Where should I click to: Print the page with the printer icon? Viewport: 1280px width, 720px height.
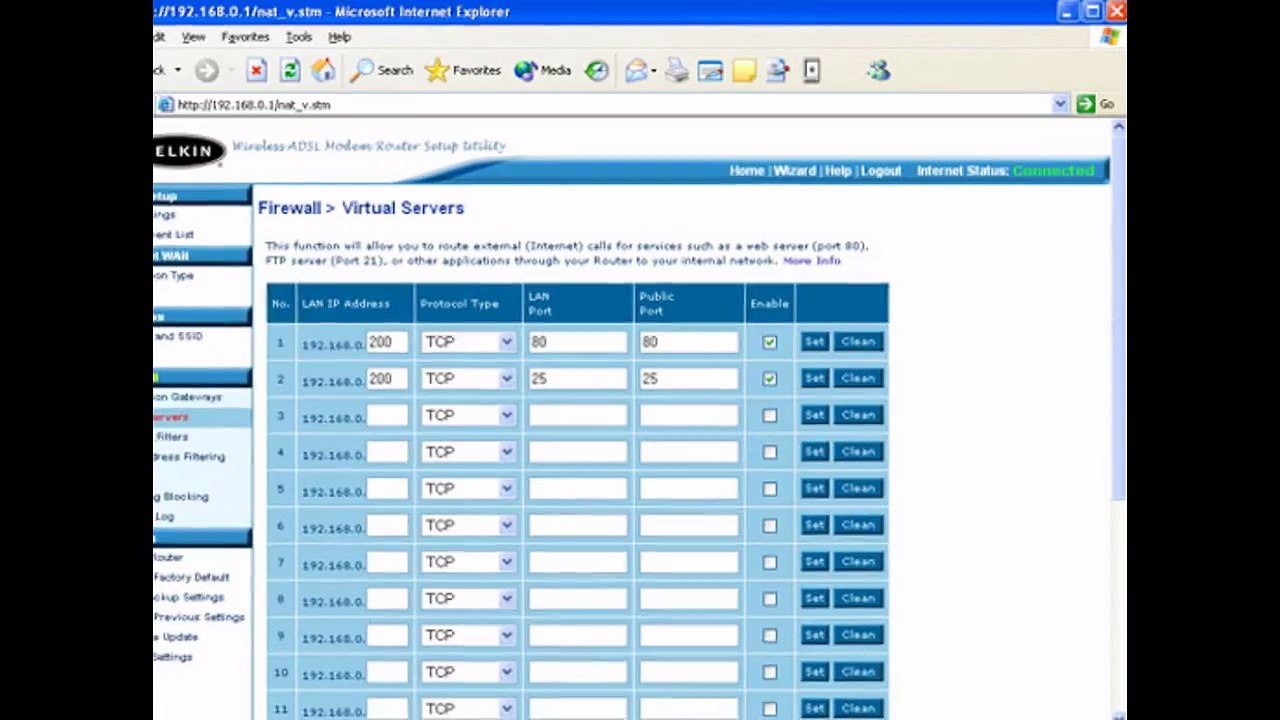[677, 70]
